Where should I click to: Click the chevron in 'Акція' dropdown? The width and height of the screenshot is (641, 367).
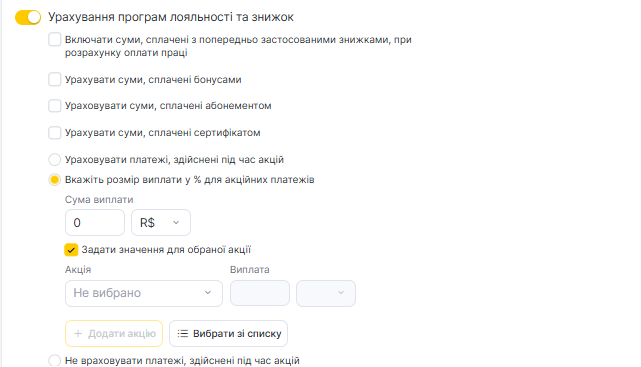[x=208, y=293]
